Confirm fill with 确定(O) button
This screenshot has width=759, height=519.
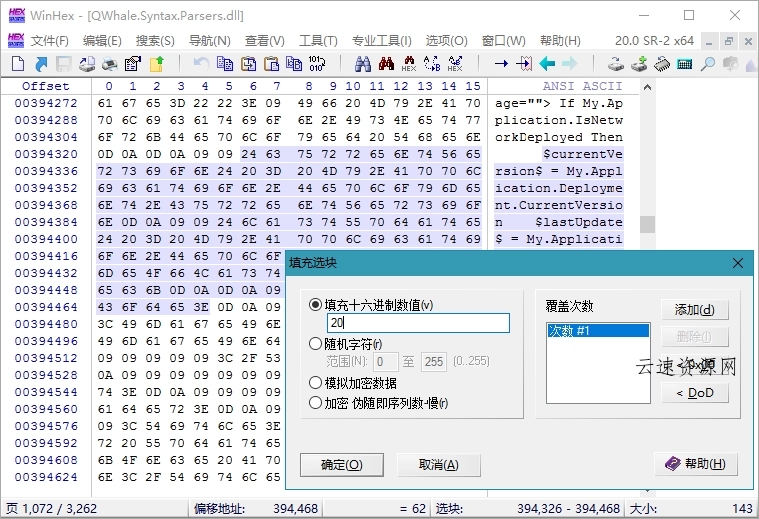342,465
